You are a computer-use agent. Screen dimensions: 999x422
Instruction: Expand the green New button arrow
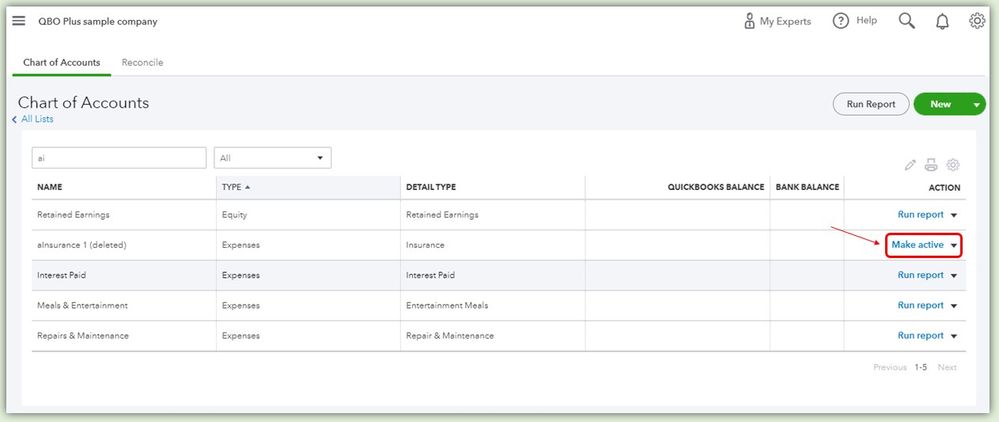click(x=976, y=104)
